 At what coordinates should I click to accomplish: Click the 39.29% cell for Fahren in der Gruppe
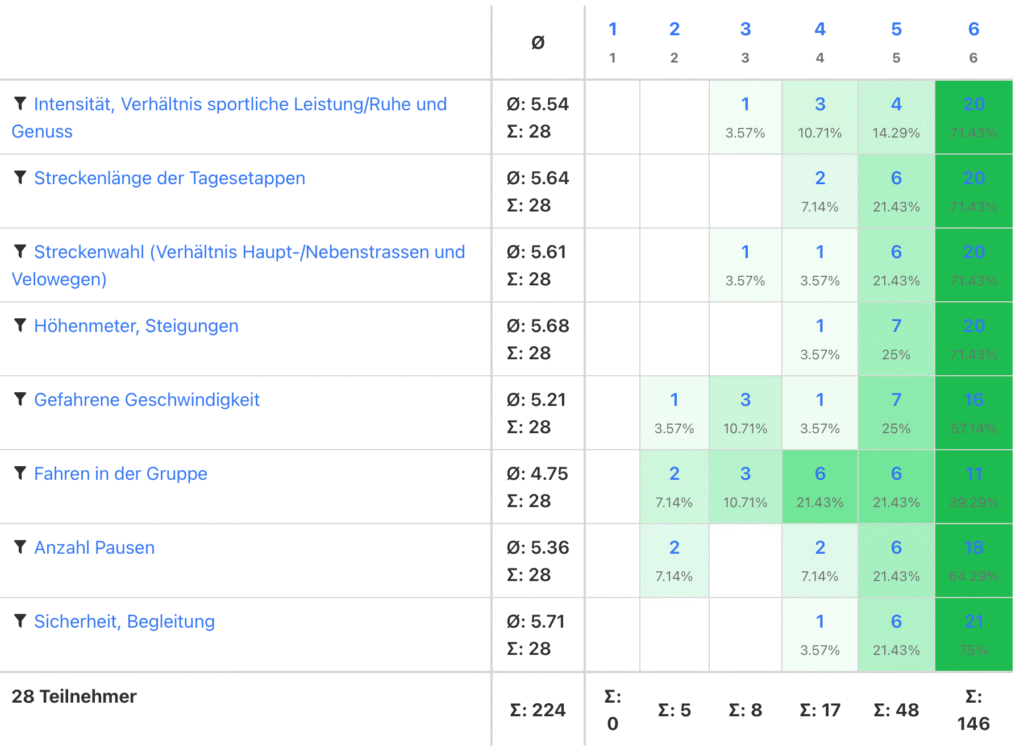click(973, 487)
